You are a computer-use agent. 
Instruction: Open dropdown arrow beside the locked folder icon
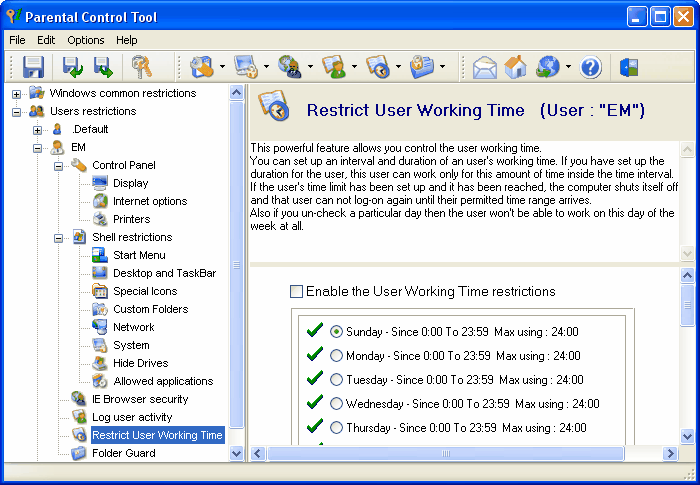pos(442,67)
